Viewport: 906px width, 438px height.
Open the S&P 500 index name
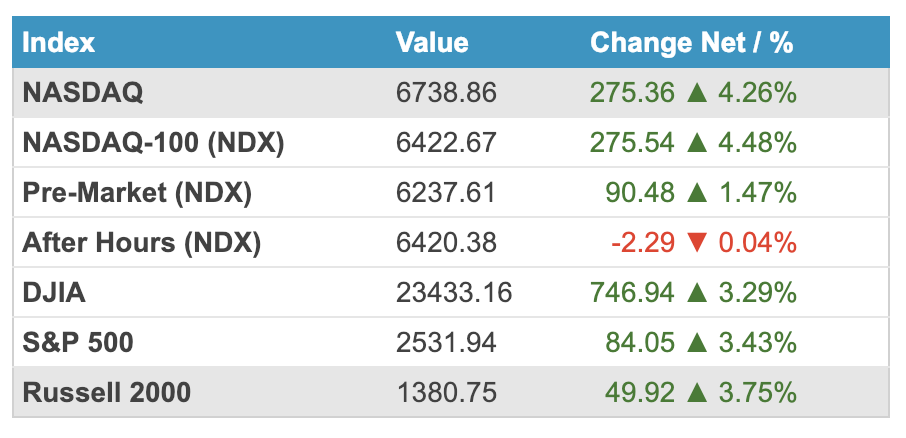(77, 344)
